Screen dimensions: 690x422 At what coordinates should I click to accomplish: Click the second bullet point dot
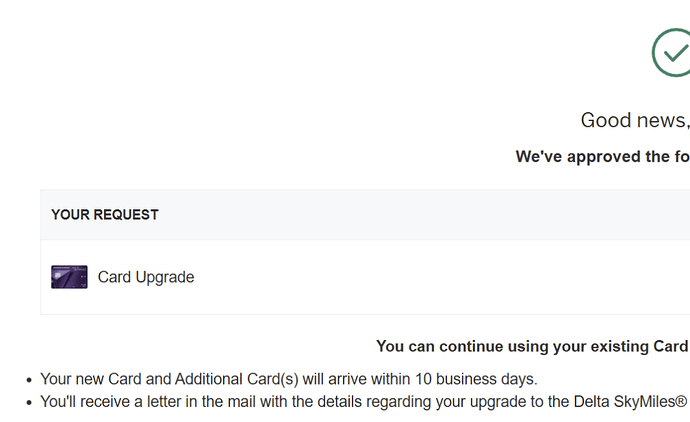click(x=28, y=402)
